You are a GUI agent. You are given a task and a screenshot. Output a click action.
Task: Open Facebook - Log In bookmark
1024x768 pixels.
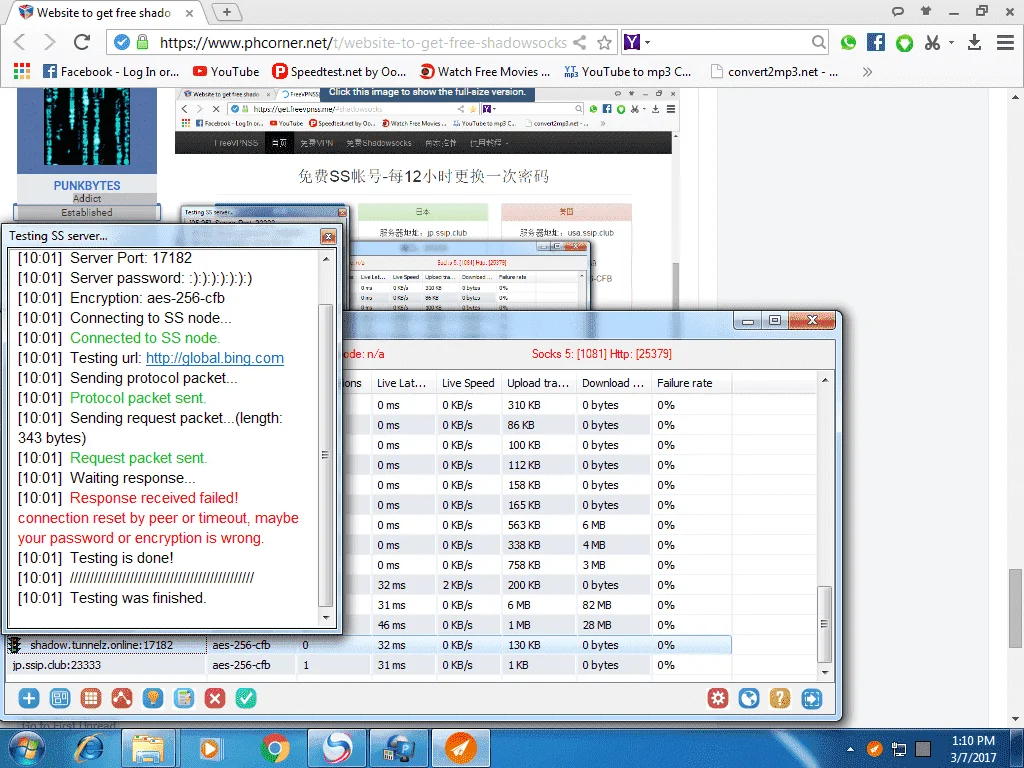point(111,72)
